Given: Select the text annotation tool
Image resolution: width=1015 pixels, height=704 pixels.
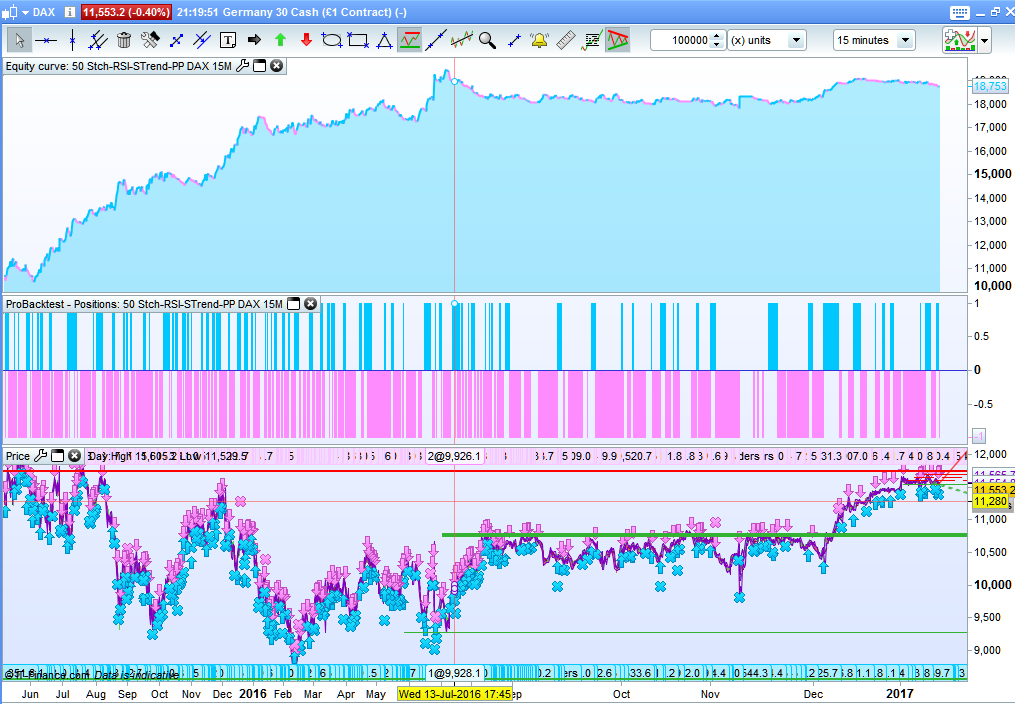Looking at the screenshot, I should pyautogui.click(x=228, y=40).
